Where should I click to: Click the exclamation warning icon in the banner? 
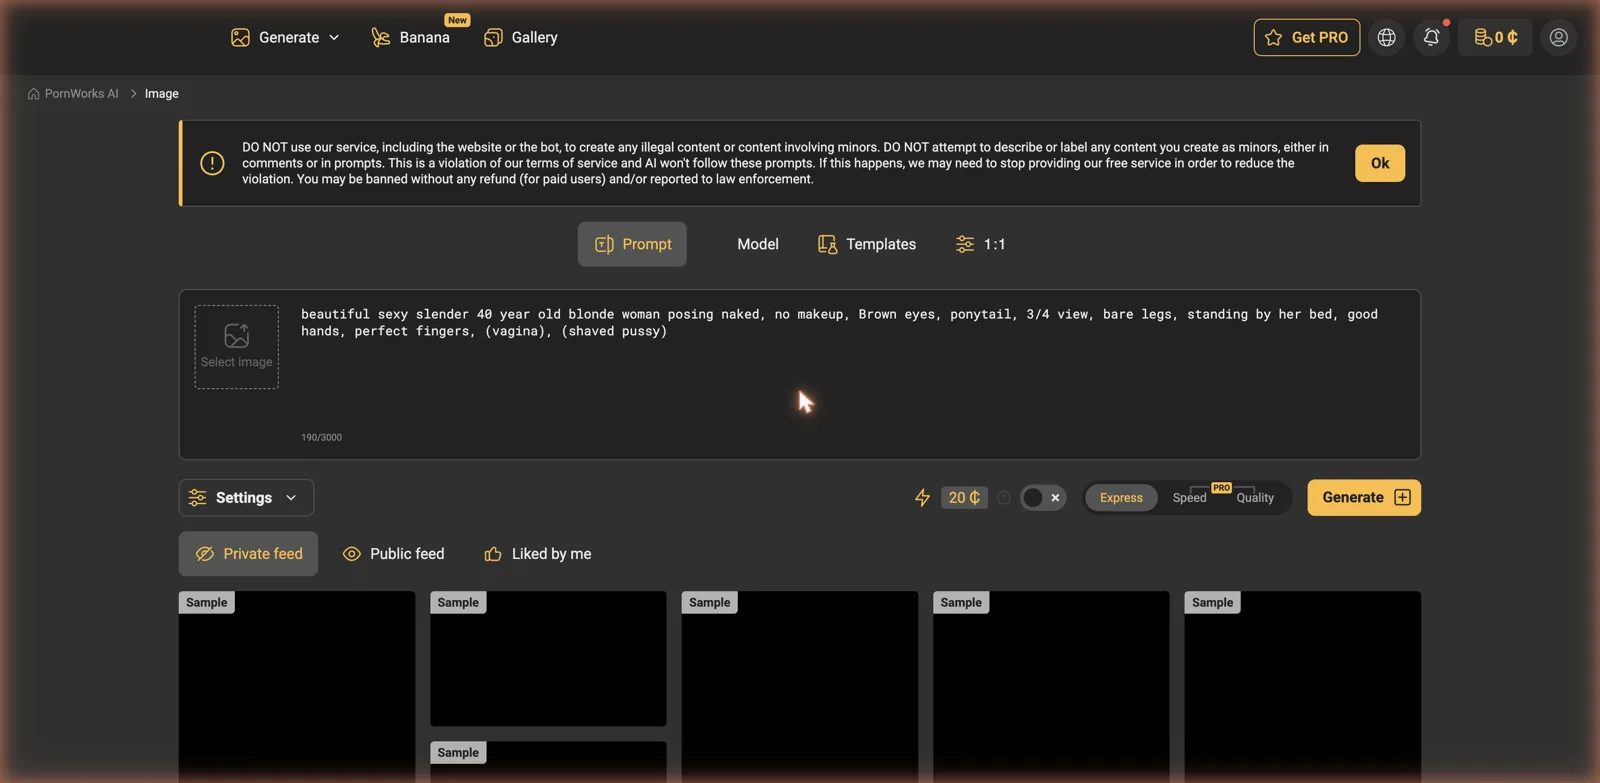[x=212, y=163]
